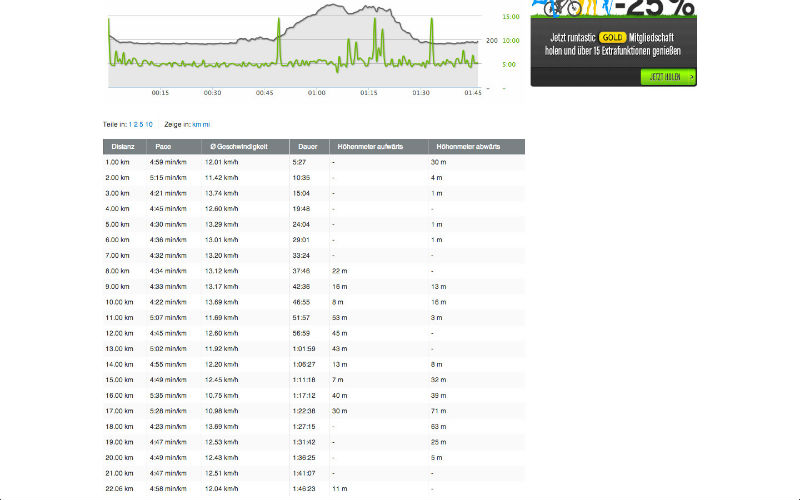800x500 pixels.
Task: Click the '13.29 km/h' speed cell
Action: click(x=221, y=224)
